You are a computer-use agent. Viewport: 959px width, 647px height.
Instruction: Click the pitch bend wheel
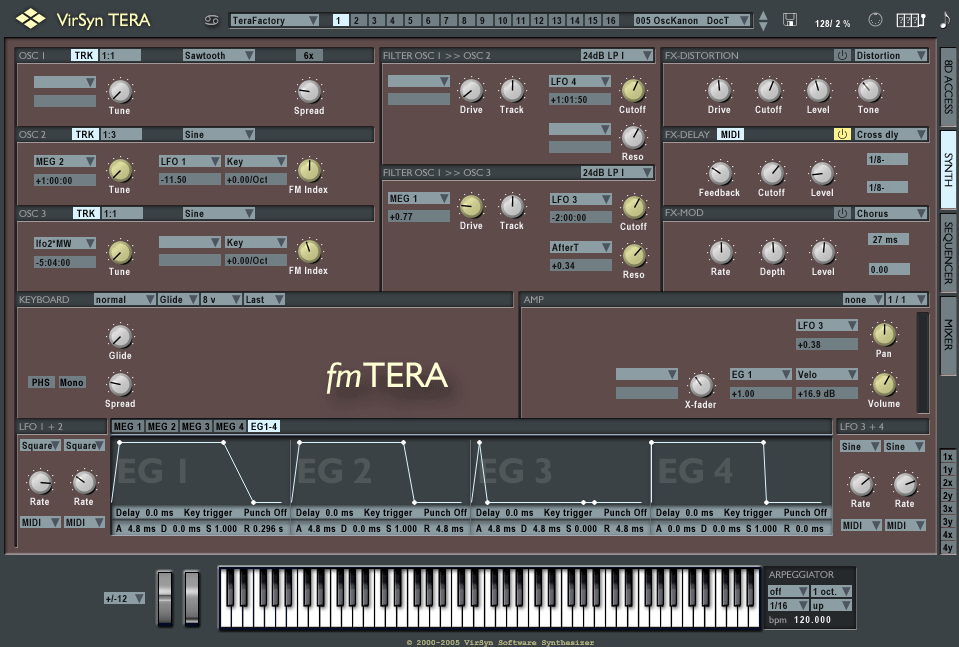(165, 597)
